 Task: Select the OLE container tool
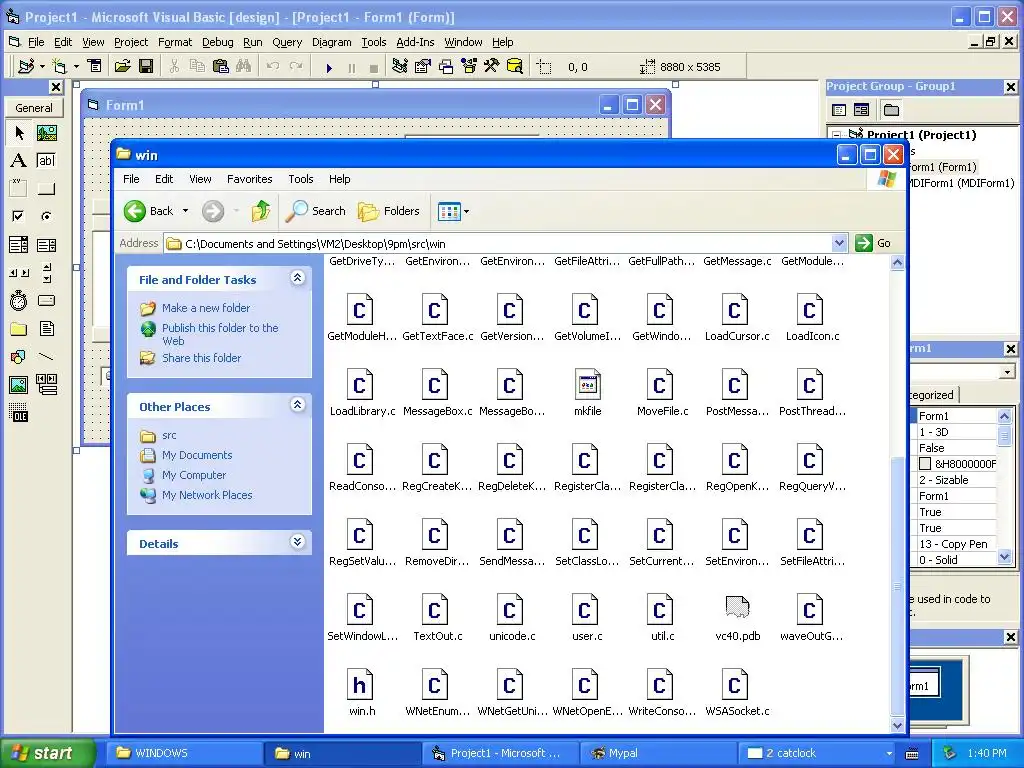click(19, 413)
